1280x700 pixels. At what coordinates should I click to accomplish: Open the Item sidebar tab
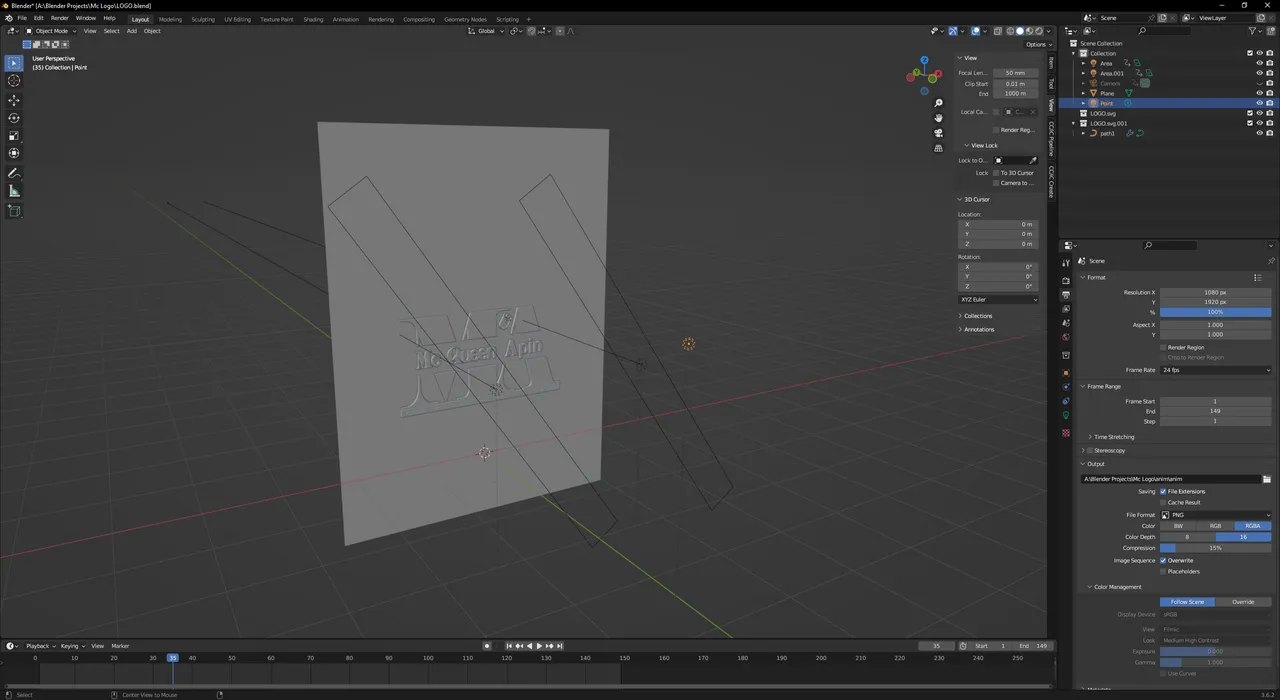[1051, 62]
